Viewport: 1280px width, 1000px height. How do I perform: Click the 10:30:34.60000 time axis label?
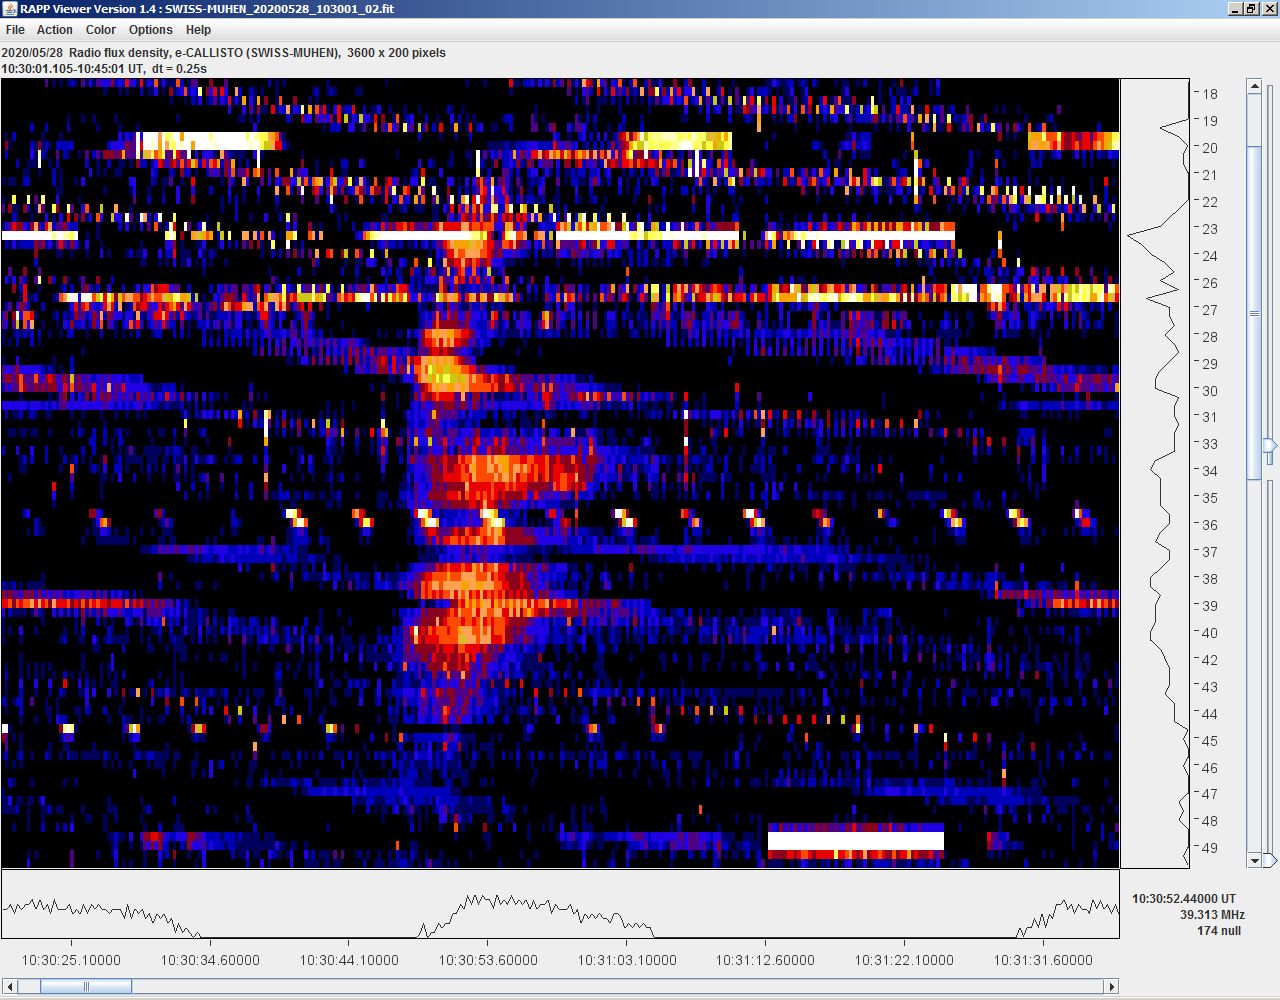[210, 960]
